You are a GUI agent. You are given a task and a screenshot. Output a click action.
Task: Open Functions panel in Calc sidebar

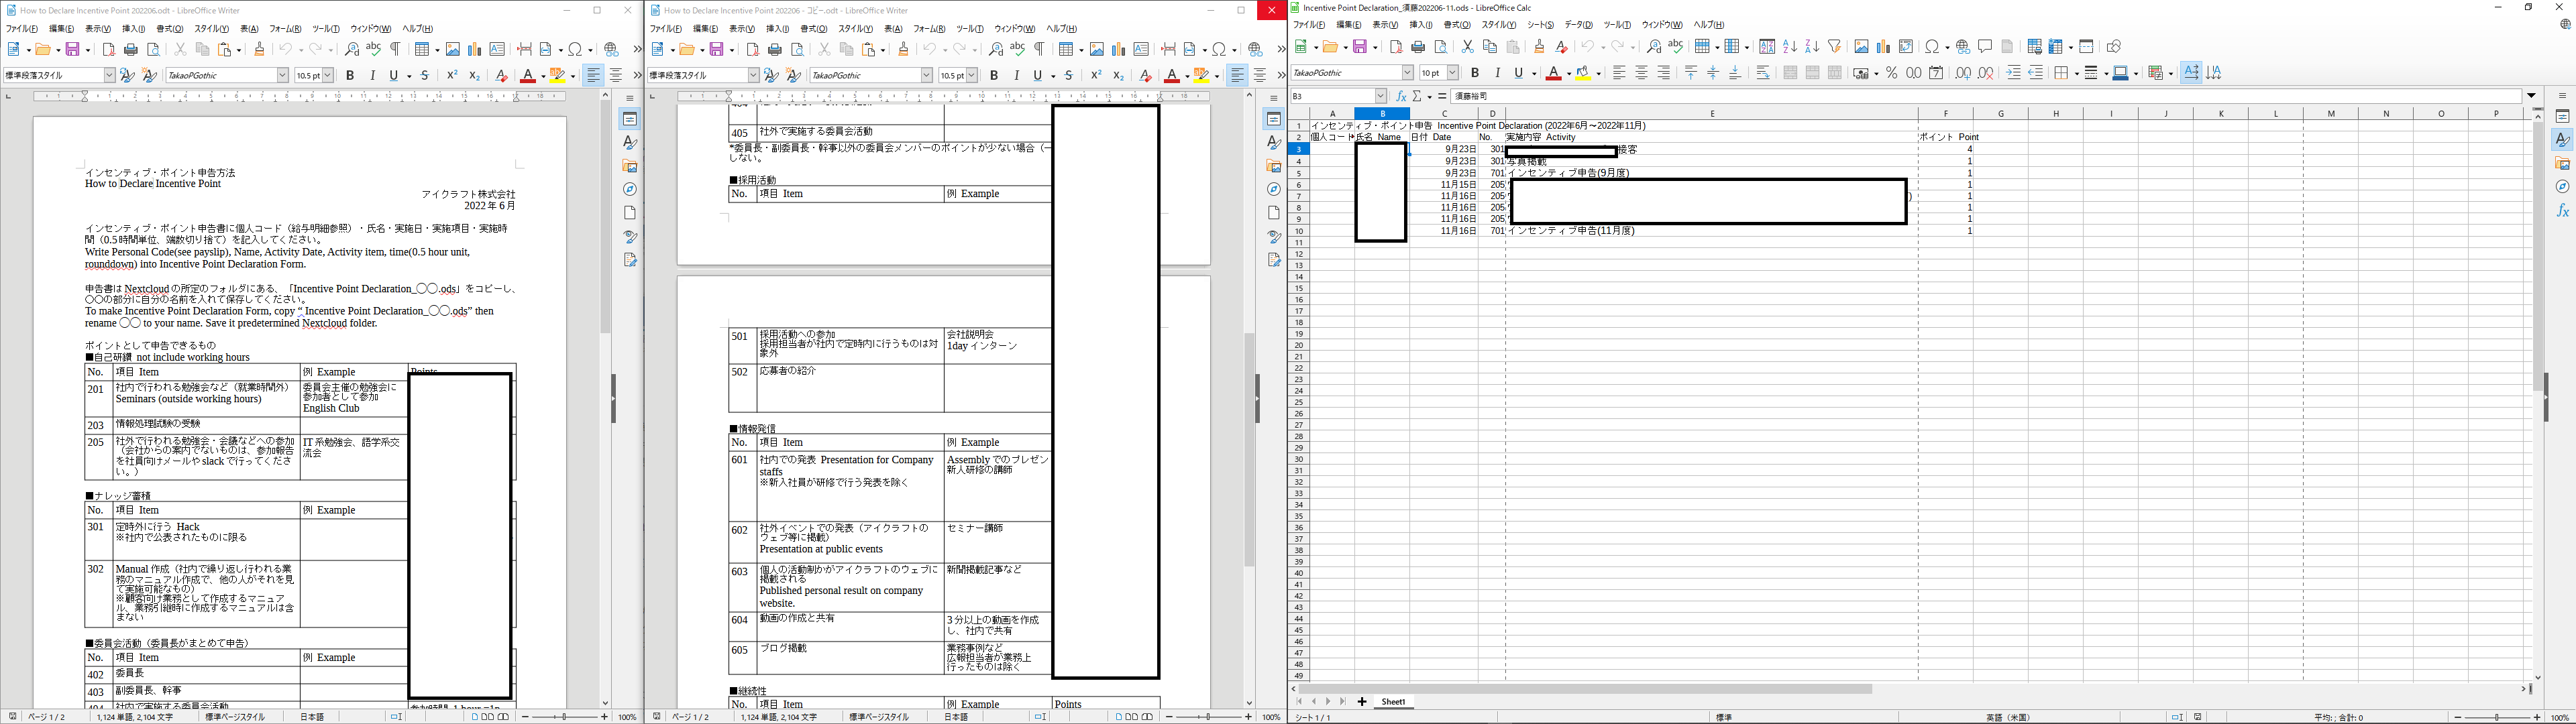tap(2563, 211)
